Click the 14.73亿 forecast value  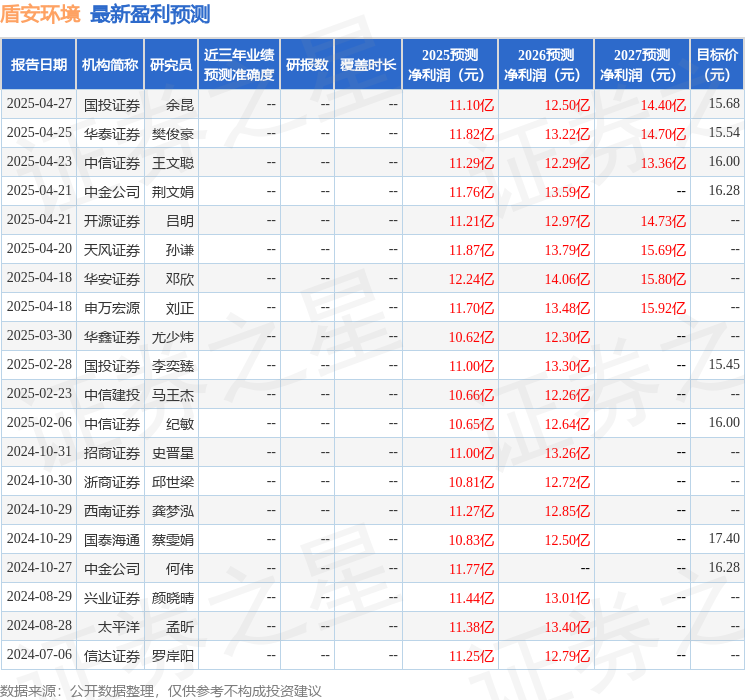(x=663, y=221)
